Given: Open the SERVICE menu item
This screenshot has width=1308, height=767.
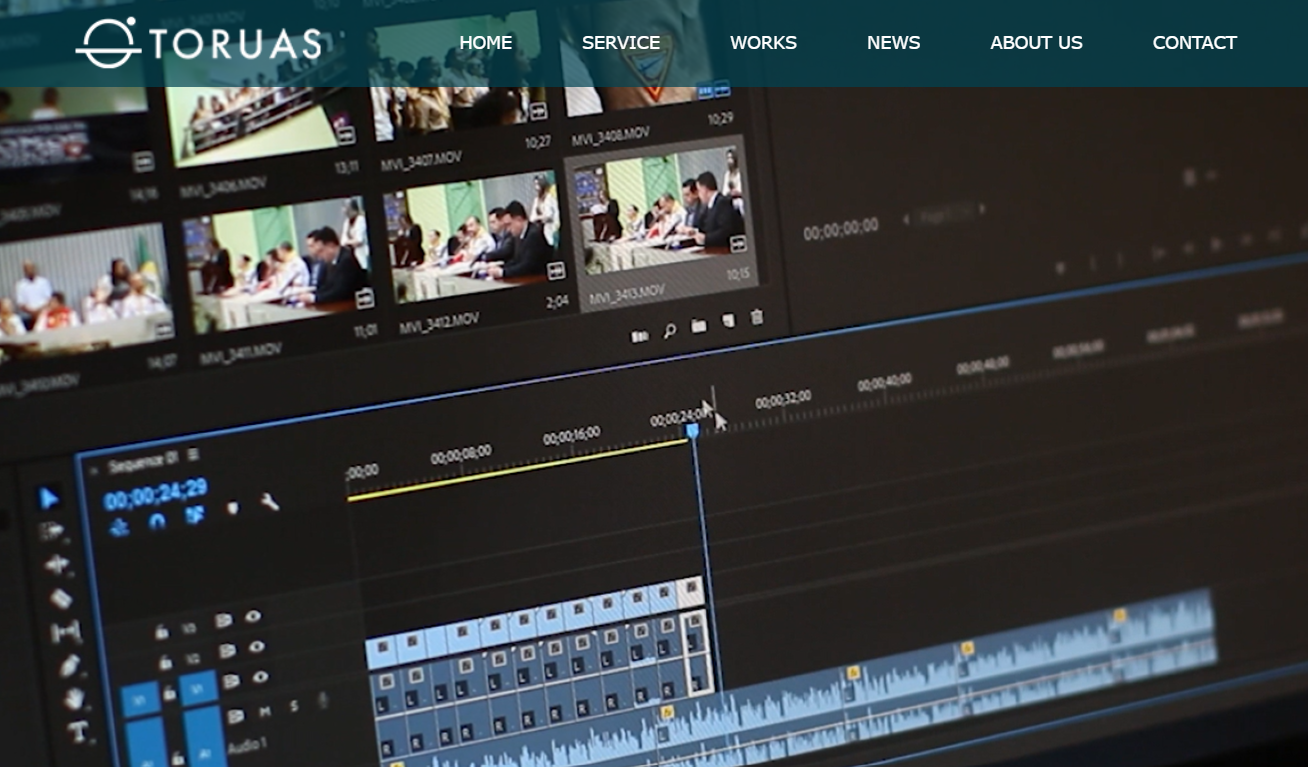Looking at the screenshot, I should (x=621, y=43).
